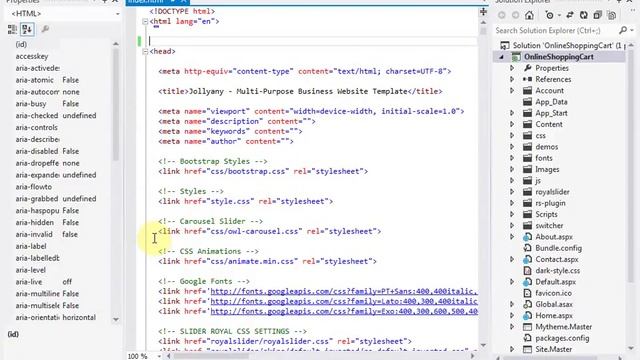Refresh the Solution Explorer tree
The height and width of the screenshot is (360, 640).
point(584,16)
